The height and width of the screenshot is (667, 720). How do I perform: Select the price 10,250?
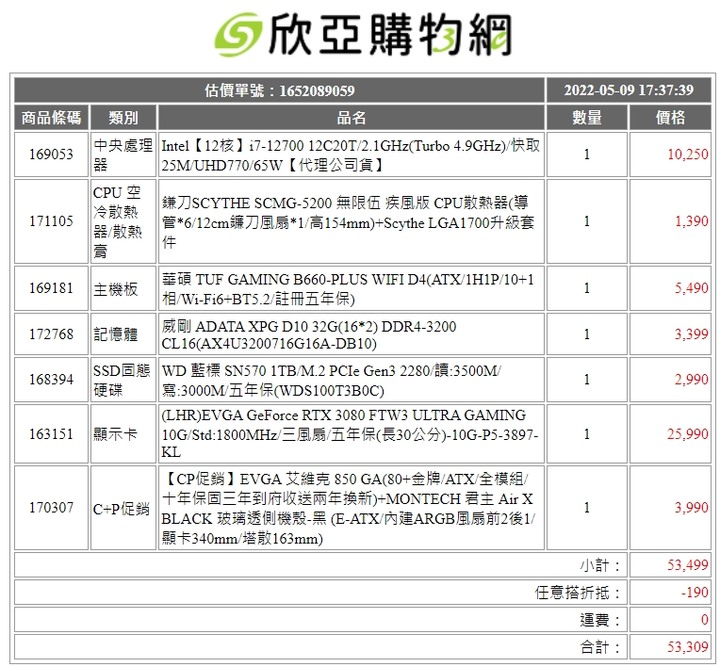[x=687, y=154]
